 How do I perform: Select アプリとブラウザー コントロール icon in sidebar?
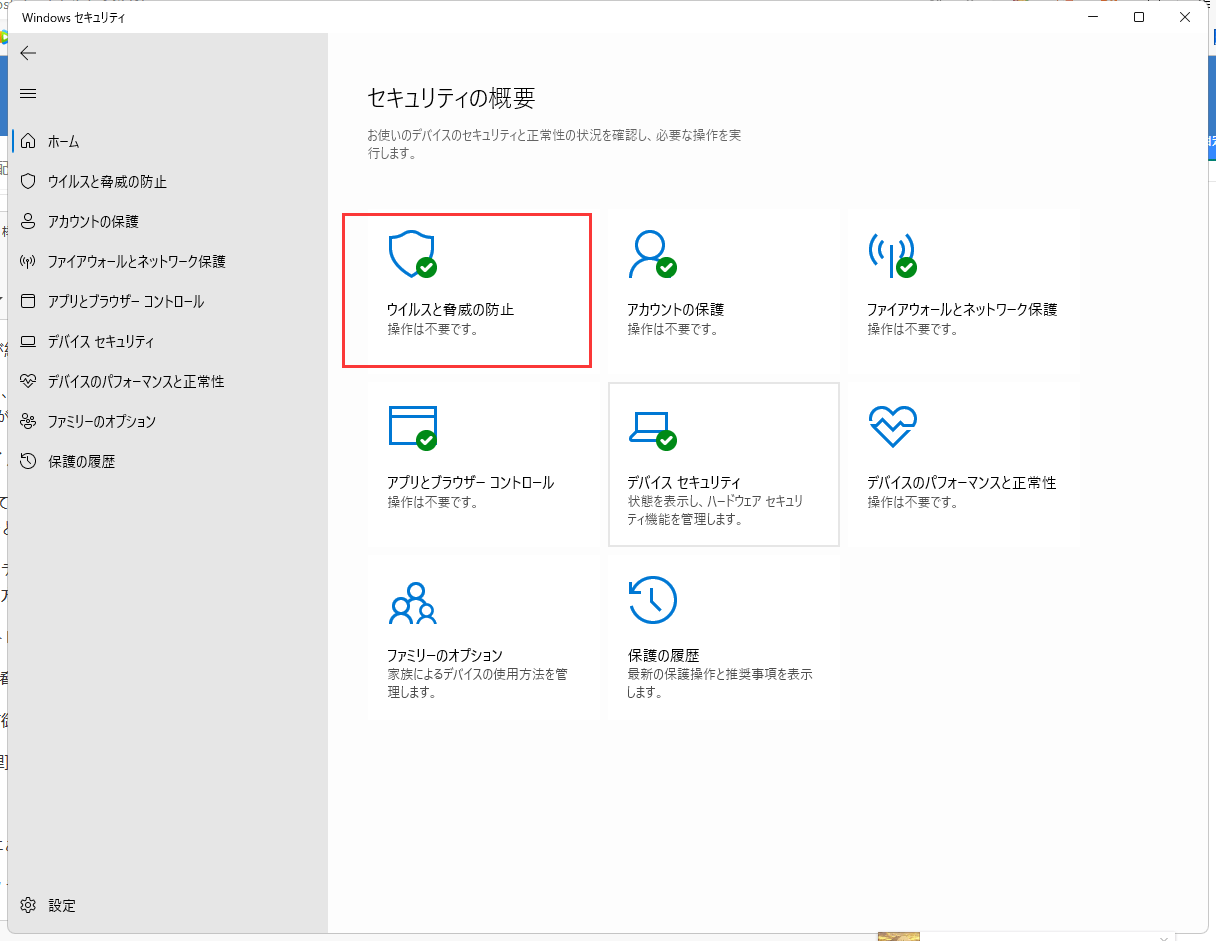pos(28,301)
